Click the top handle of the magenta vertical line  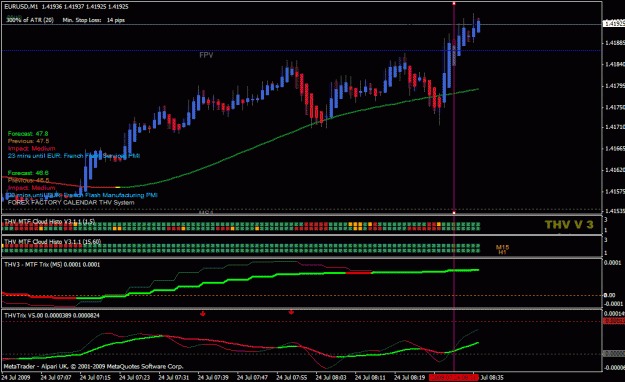454,4
